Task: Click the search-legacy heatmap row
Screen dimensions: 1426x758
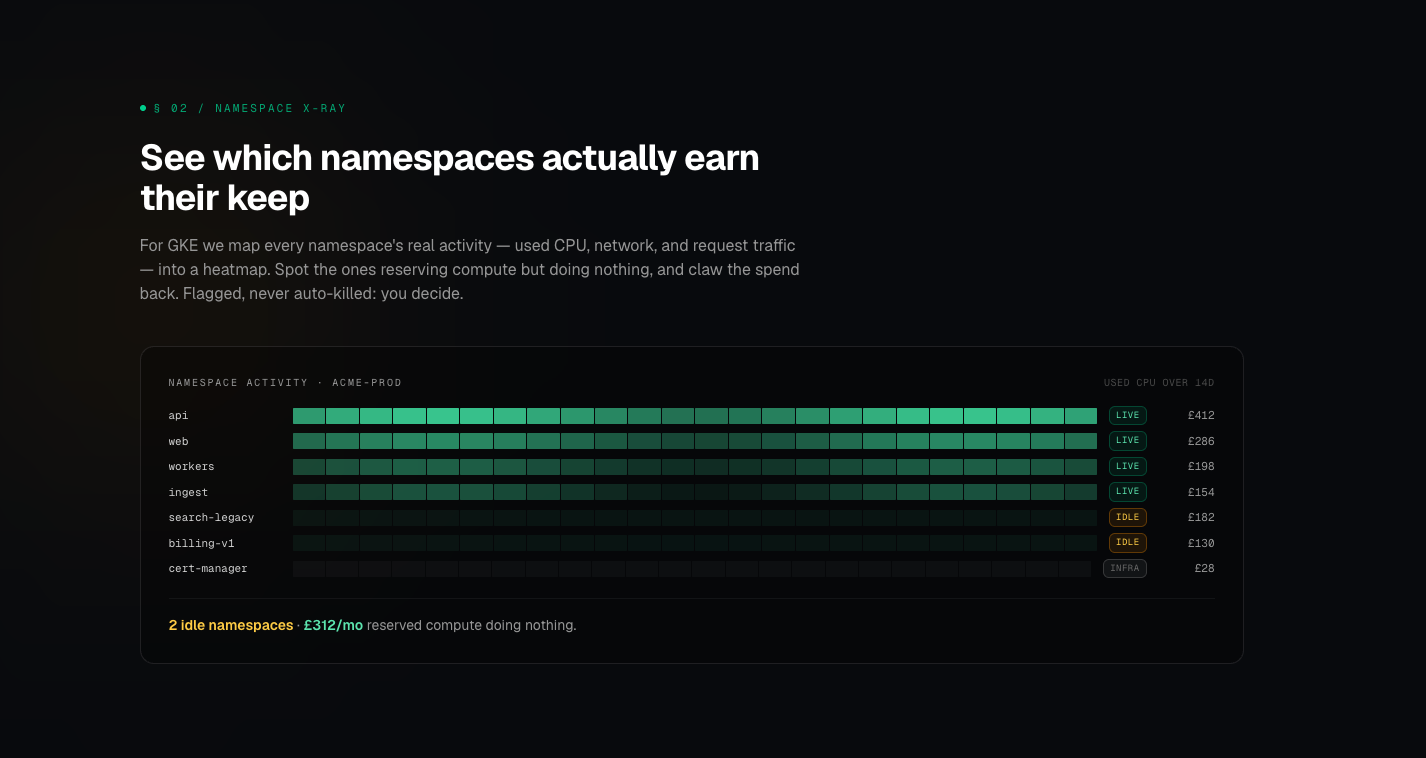Action: (695, 517)
